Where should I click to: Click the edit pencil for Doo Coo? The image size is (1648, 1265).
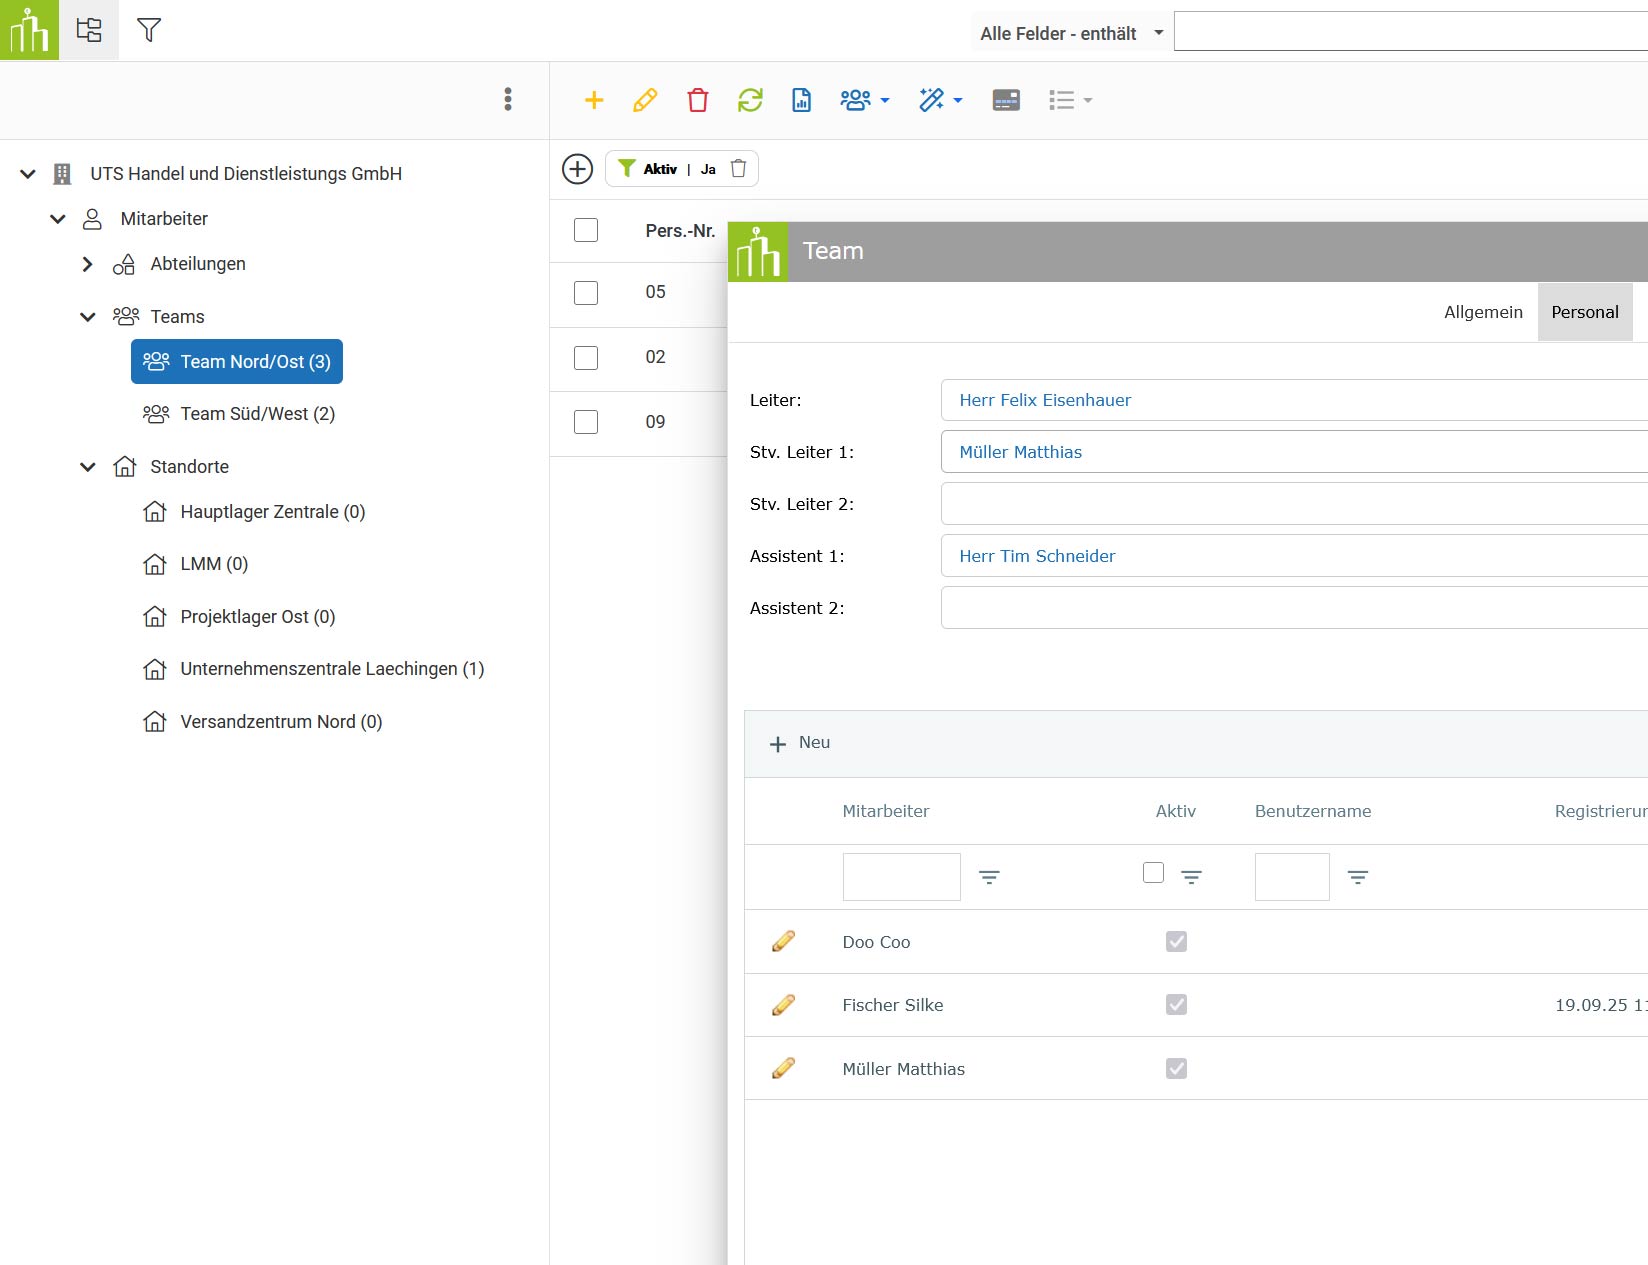tap(784, 941)
